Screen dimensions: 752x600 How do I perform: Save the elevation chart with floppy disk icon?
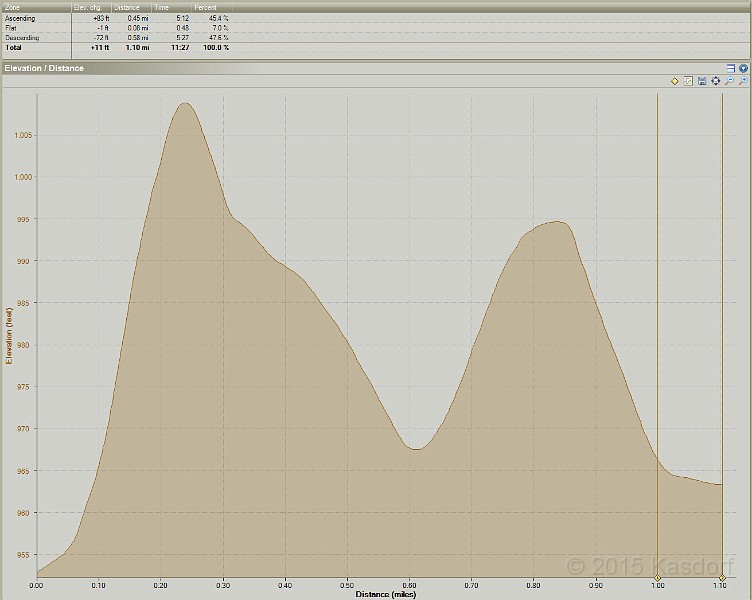(702, 81)
